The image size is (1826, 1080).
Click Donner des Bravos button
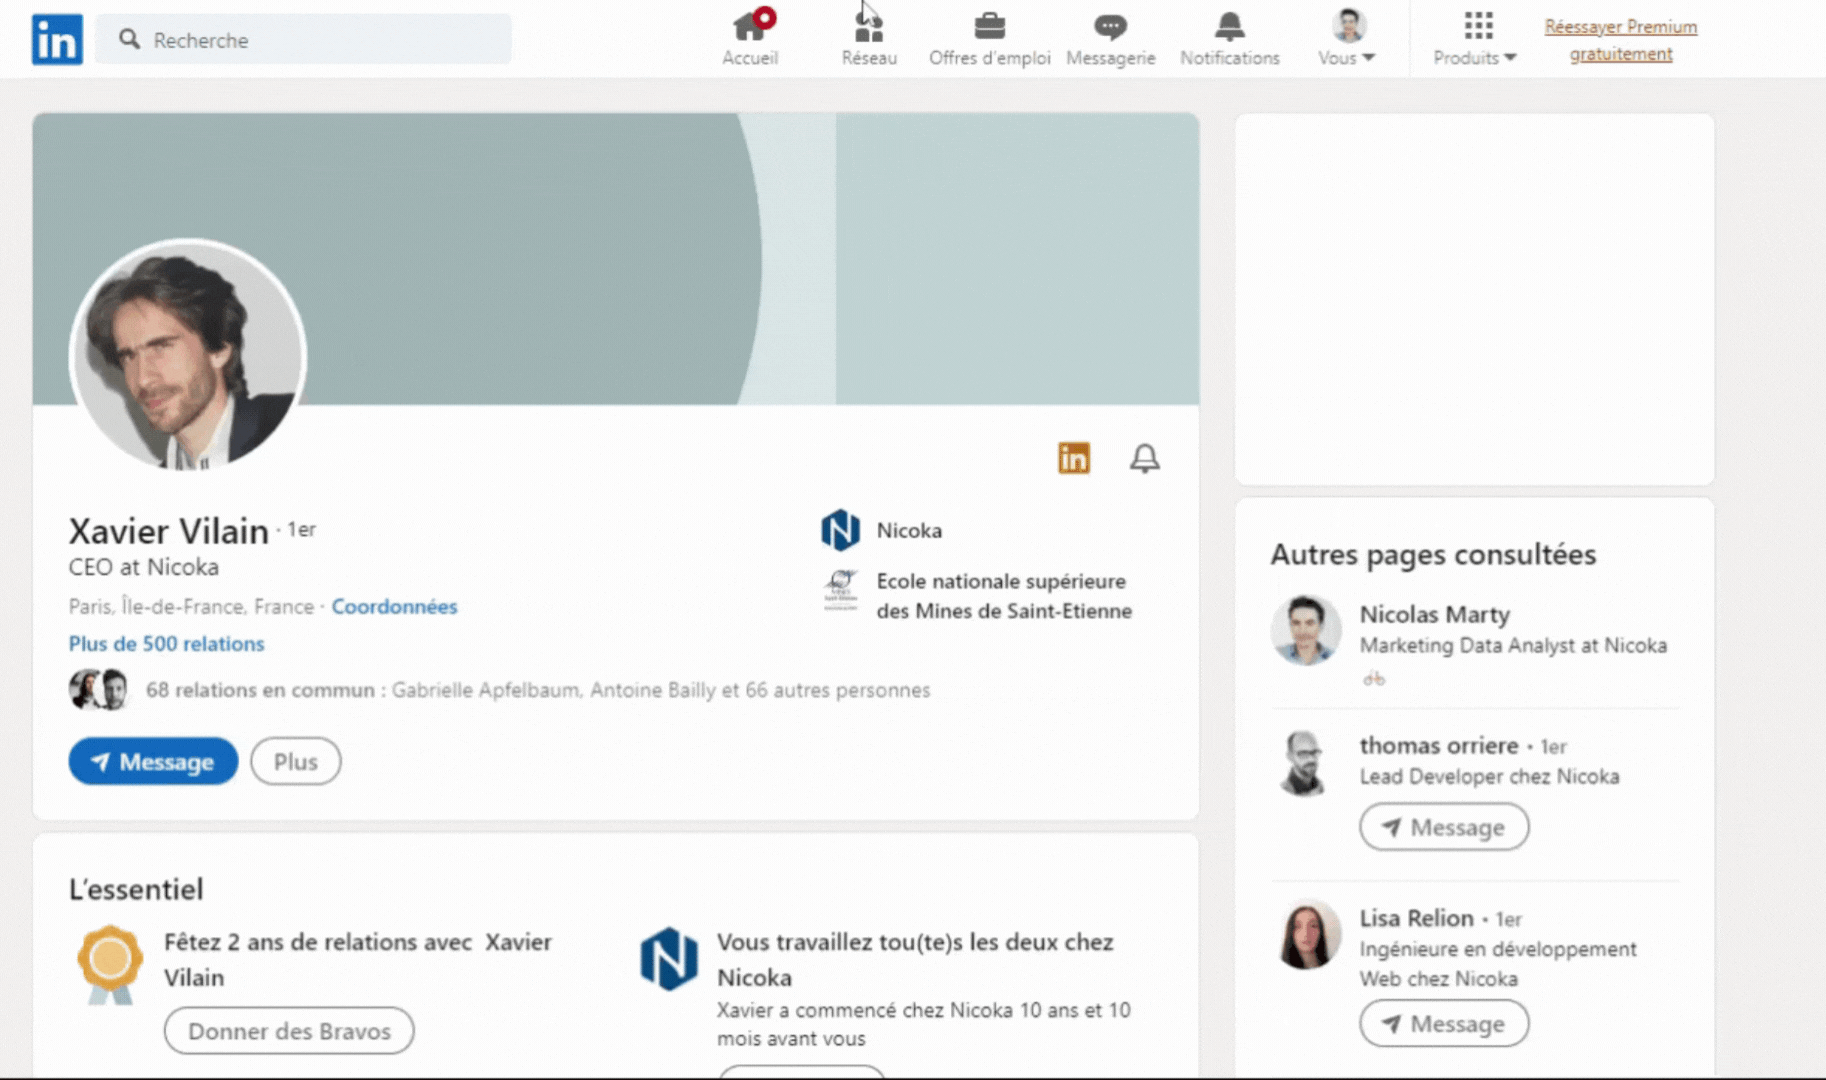pos(289,1031)
